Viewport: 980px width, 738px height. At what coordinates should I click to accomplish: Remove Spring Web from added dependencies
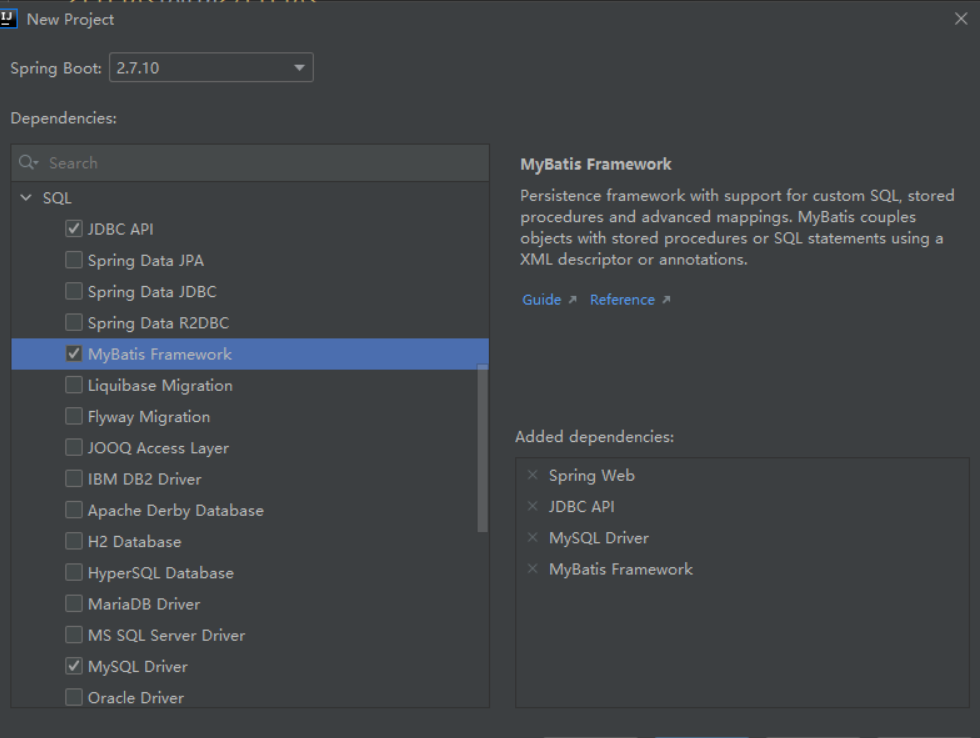click(x=532, y=475)
